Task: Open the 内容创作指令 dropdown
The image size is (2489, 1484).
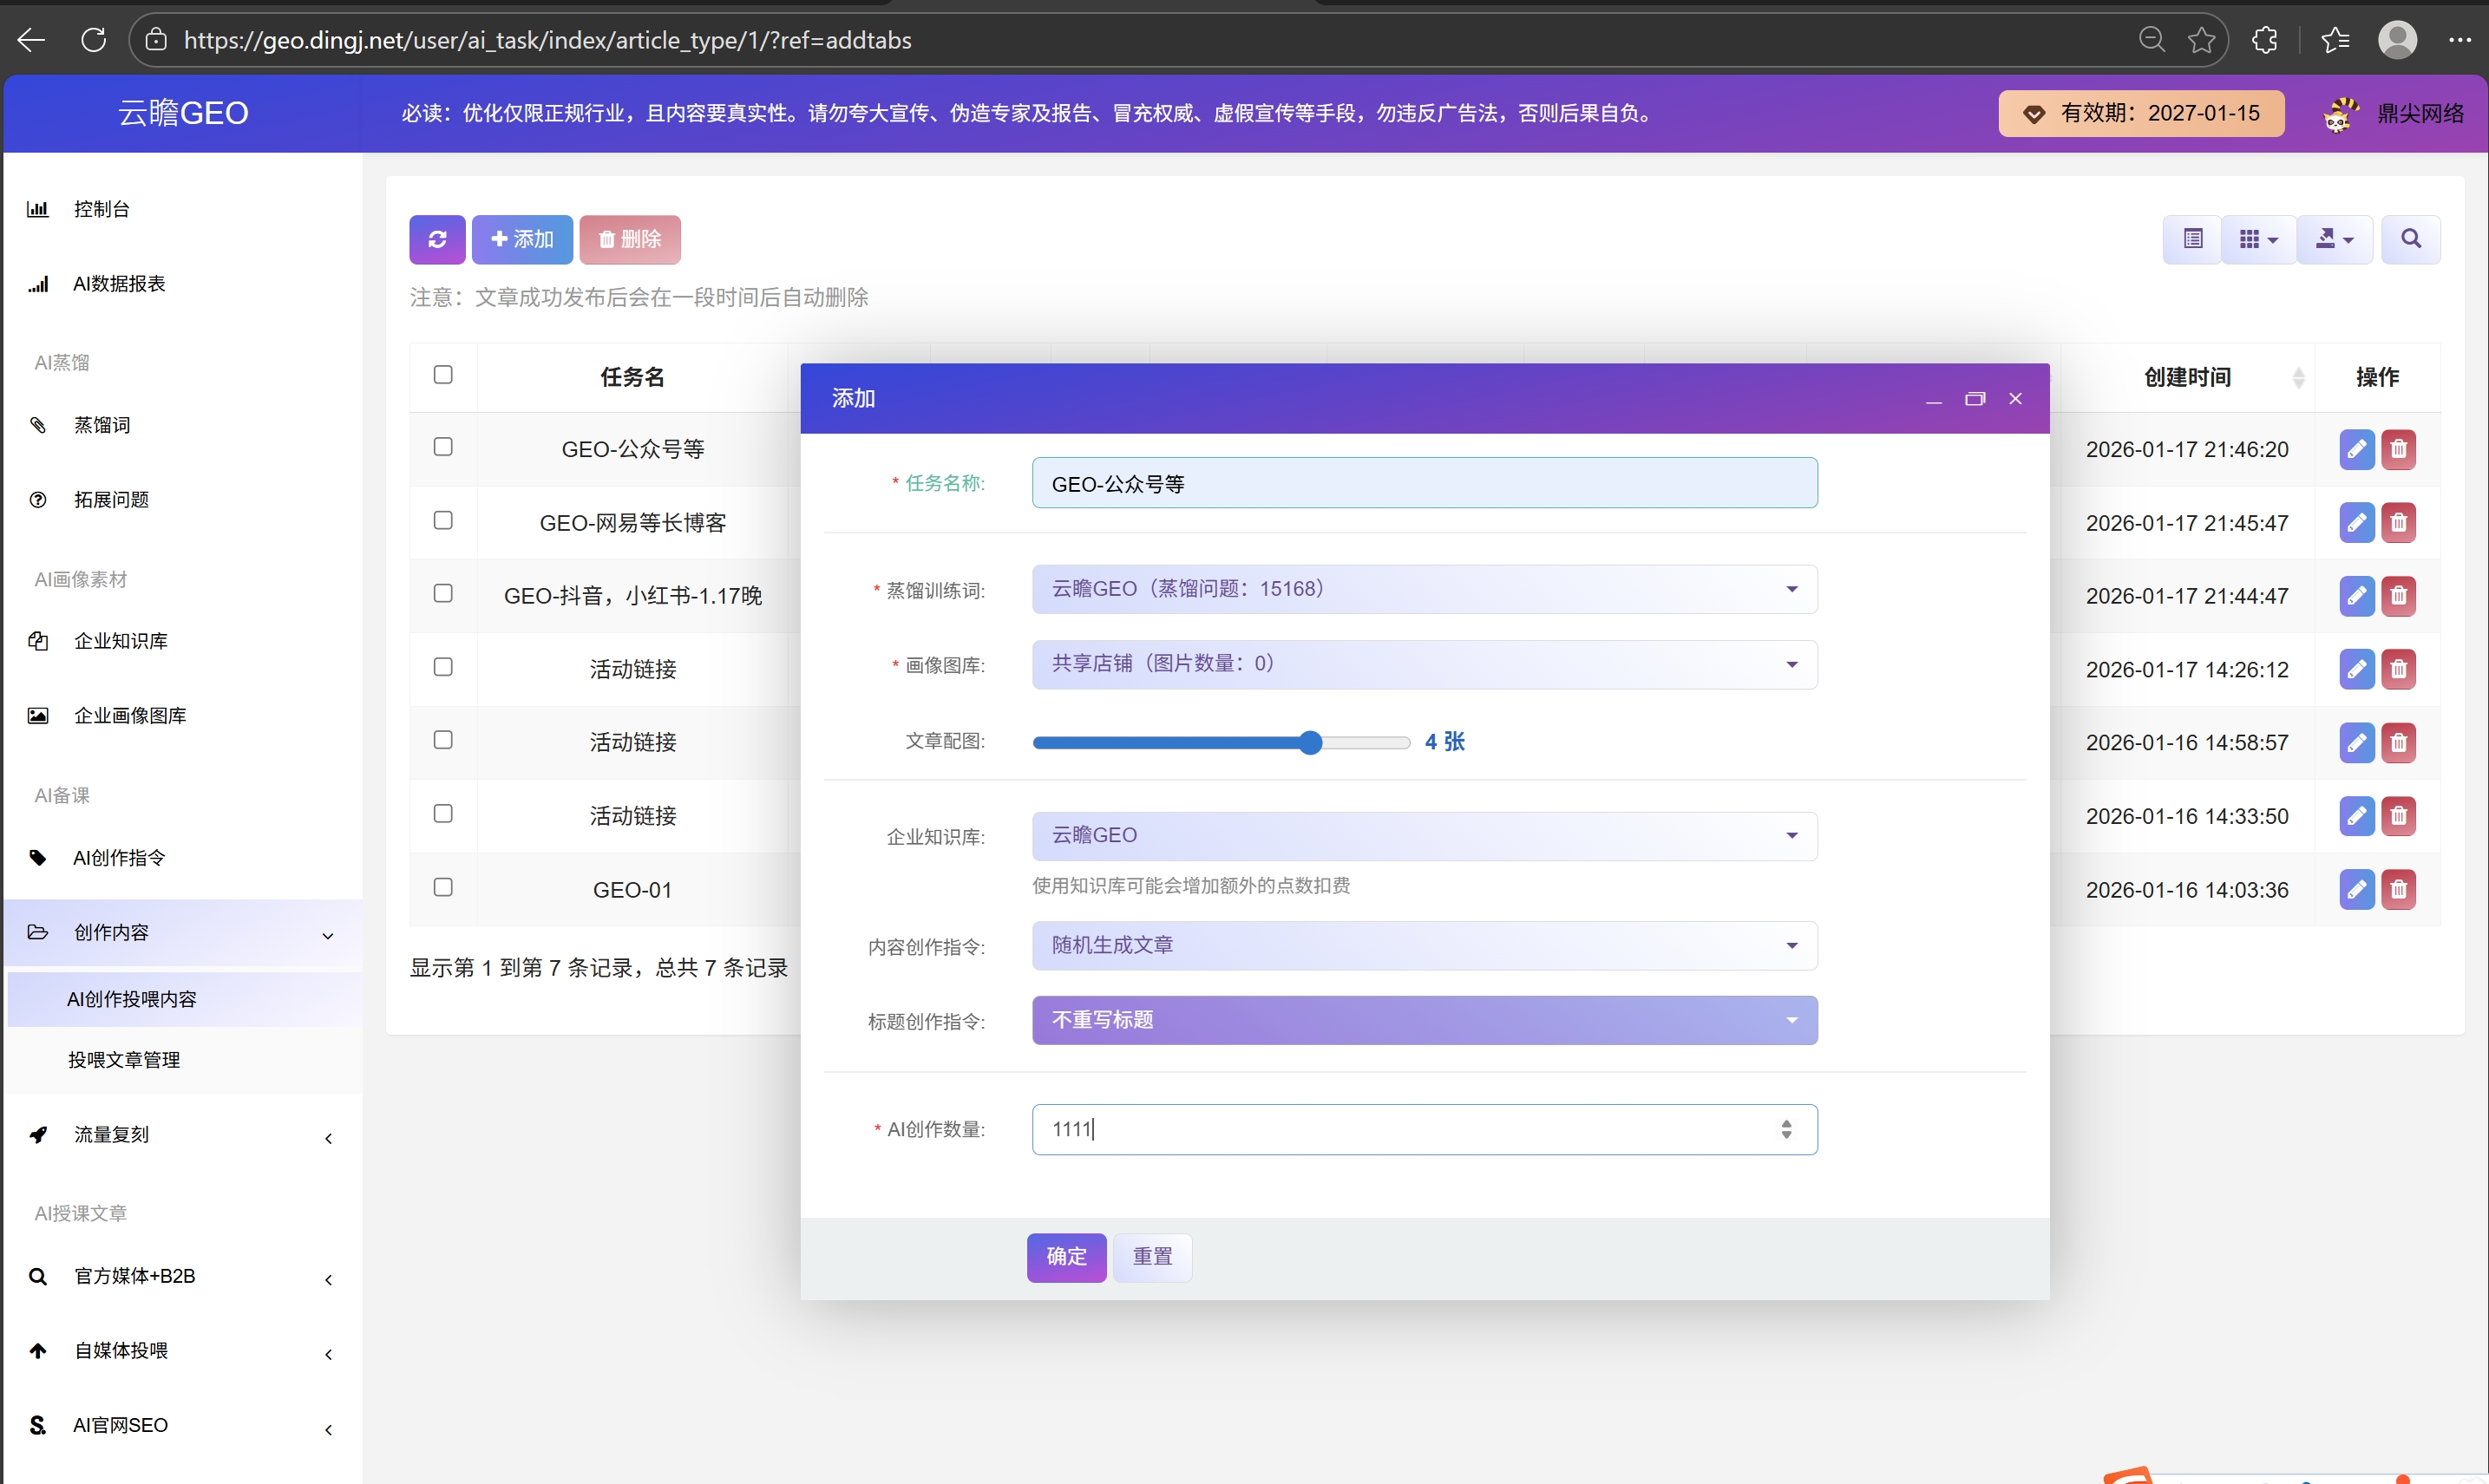Action: (1424, 946)
